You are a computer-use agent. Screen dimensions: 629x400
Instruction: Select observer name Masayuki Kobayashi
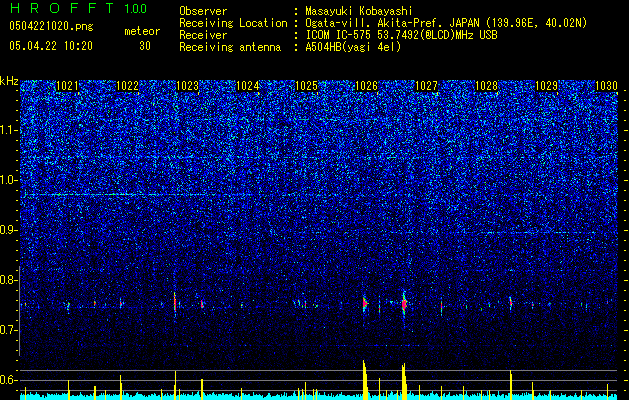coord(359,11)
